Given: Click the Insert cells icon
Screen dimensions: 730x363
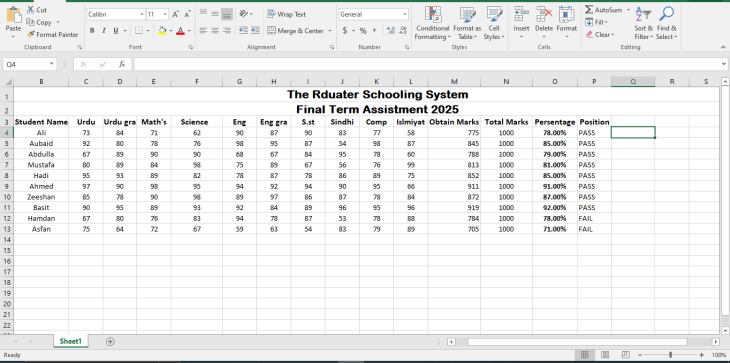Looking at the screenshot, I should [x=521, y=13].
